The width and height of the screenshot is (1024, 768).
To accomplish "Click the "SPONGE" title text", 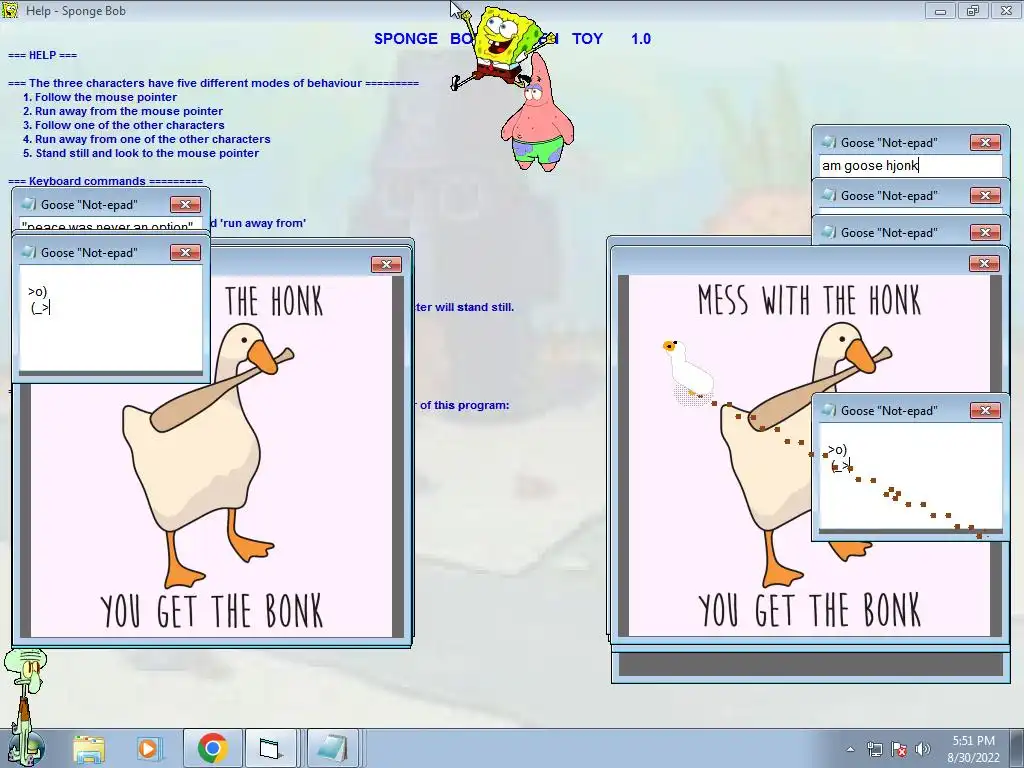I will [406, 39].
